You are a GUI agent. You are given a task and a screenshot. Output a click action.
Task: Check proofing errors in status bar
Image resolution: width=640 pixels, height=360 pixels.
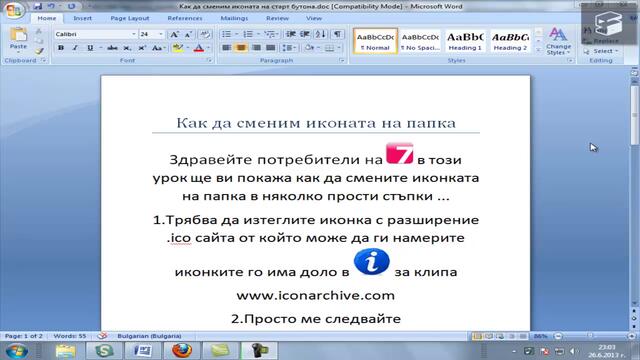102,336
